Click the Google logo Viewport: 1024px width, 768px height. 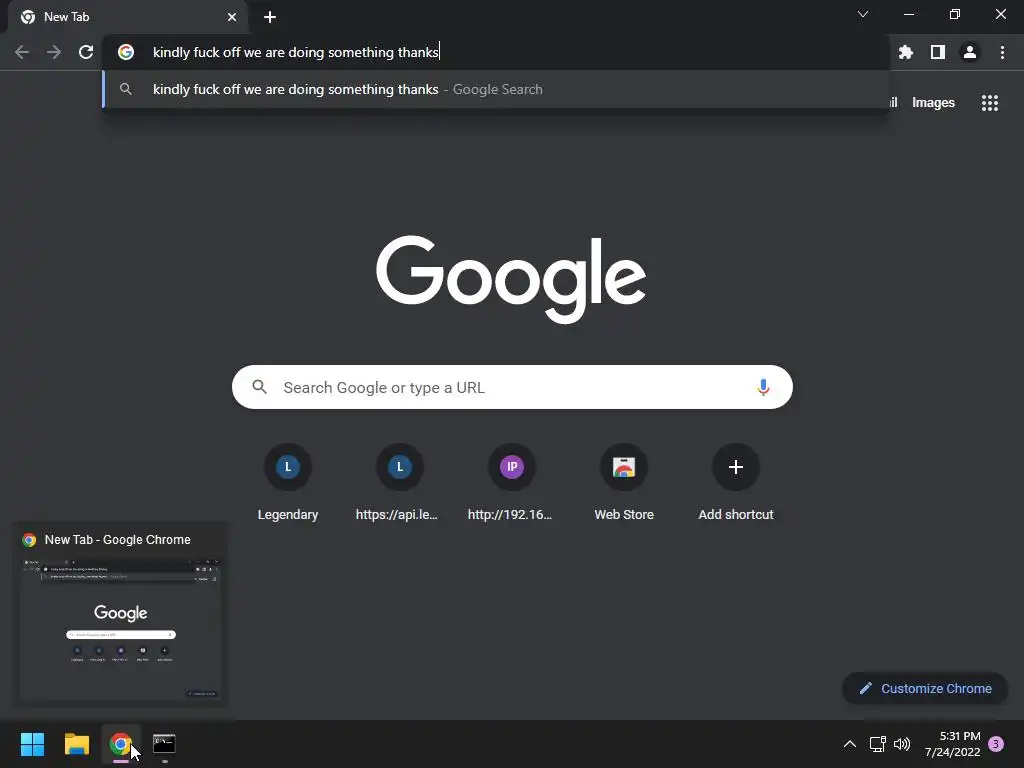(511, 280)
